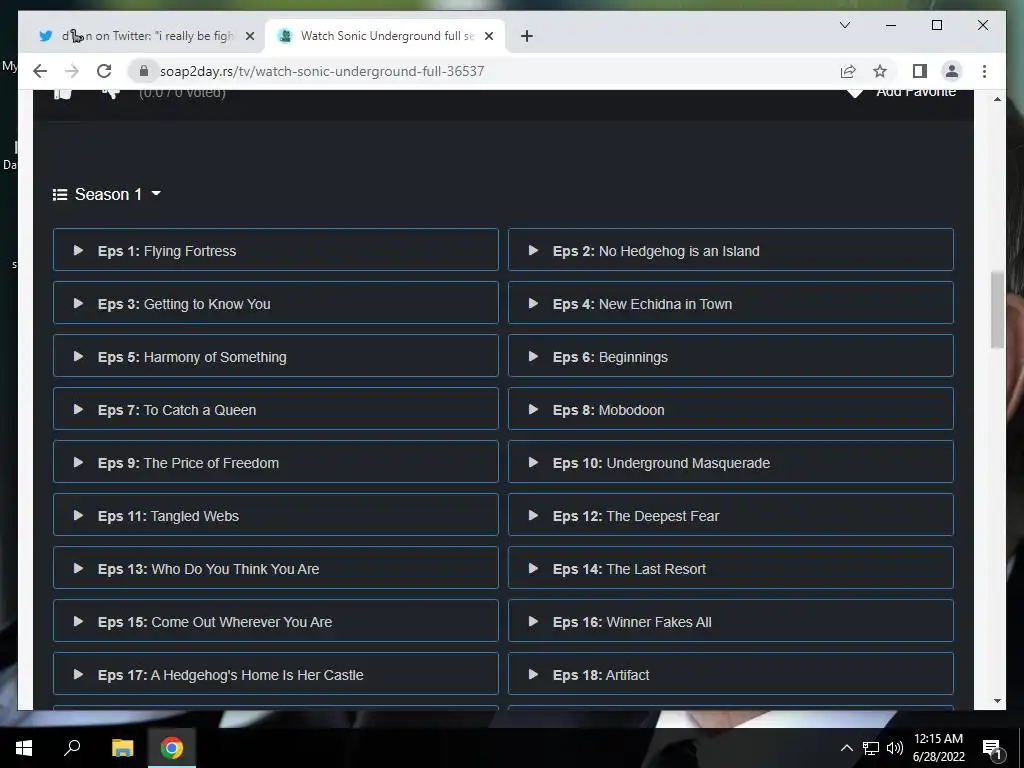1024x768 pixels.
Task: Click the Chrome taskbar icon
Action: (x=172, y=748)
